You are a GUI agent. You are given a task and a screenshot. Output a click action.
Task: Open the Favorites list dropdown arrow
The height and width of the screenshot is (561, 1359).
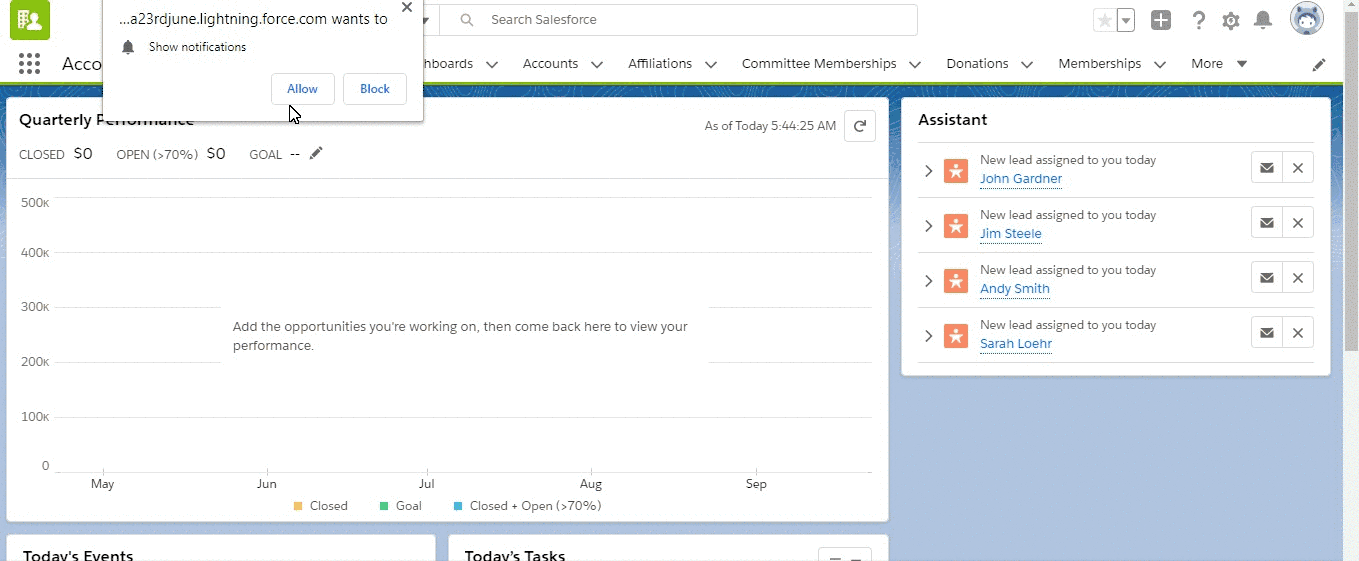pyautogui.click(x=1126, y=20)
